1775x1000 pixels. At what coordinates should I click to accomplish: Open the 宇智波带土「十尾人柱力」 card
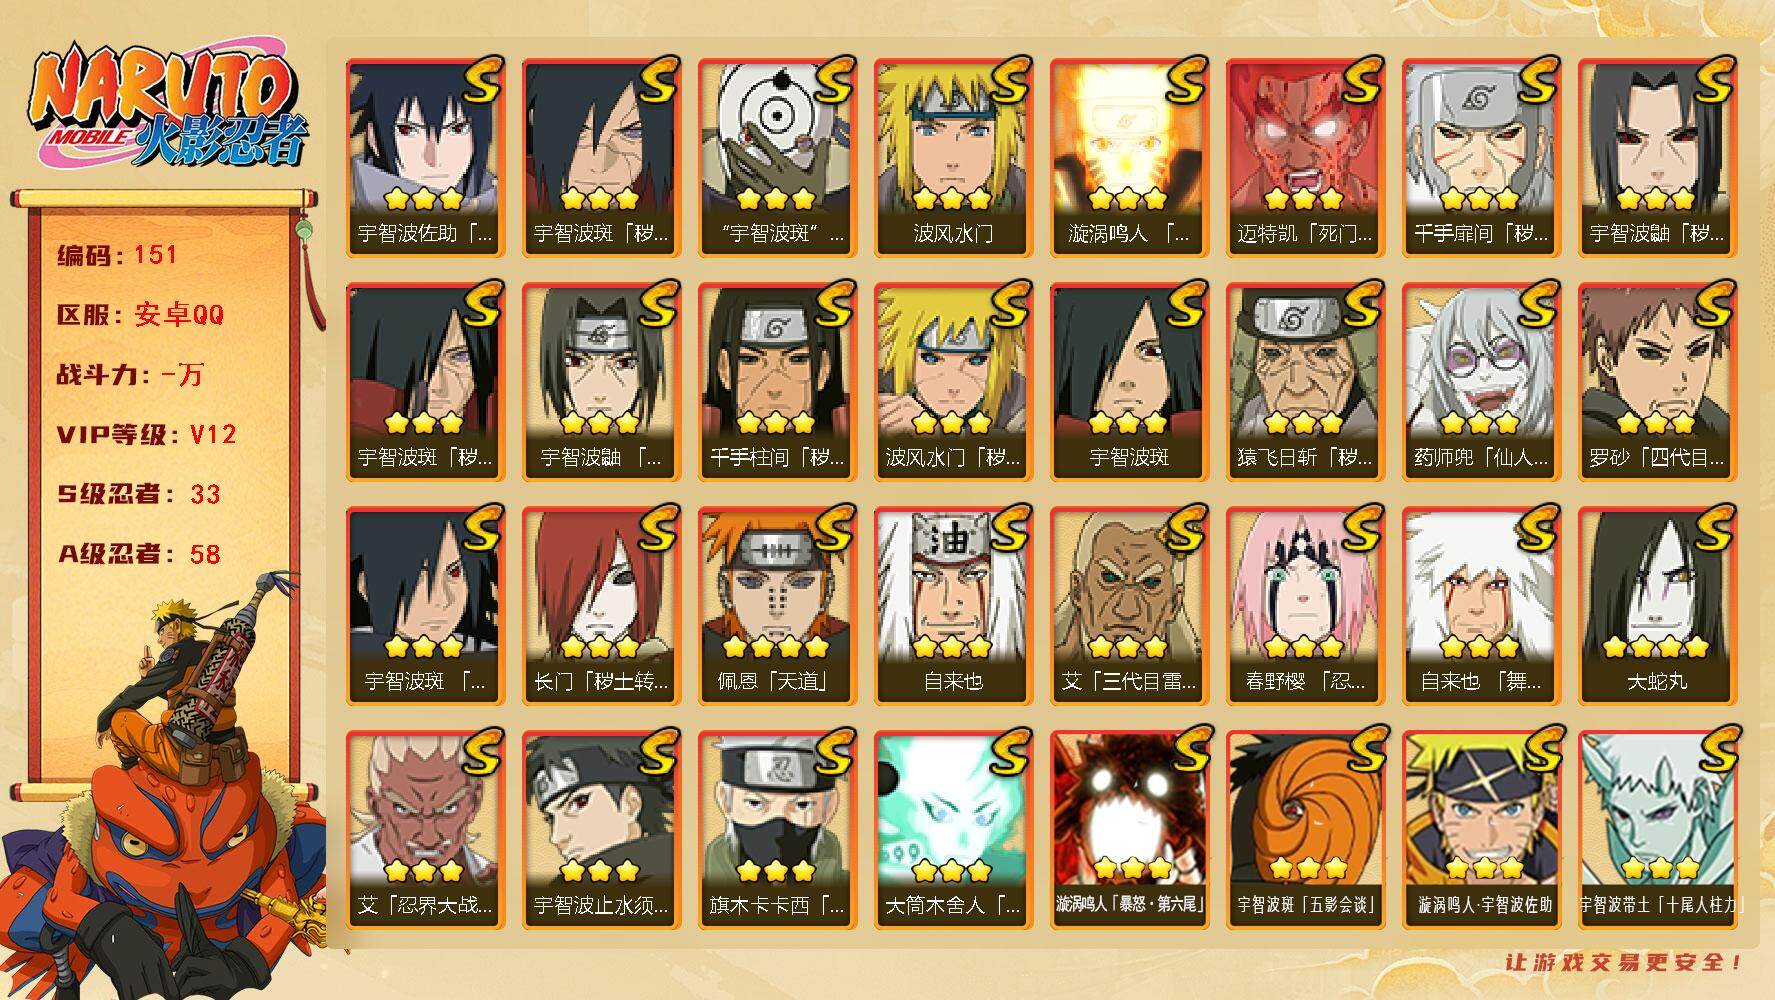click(1657, 830)
